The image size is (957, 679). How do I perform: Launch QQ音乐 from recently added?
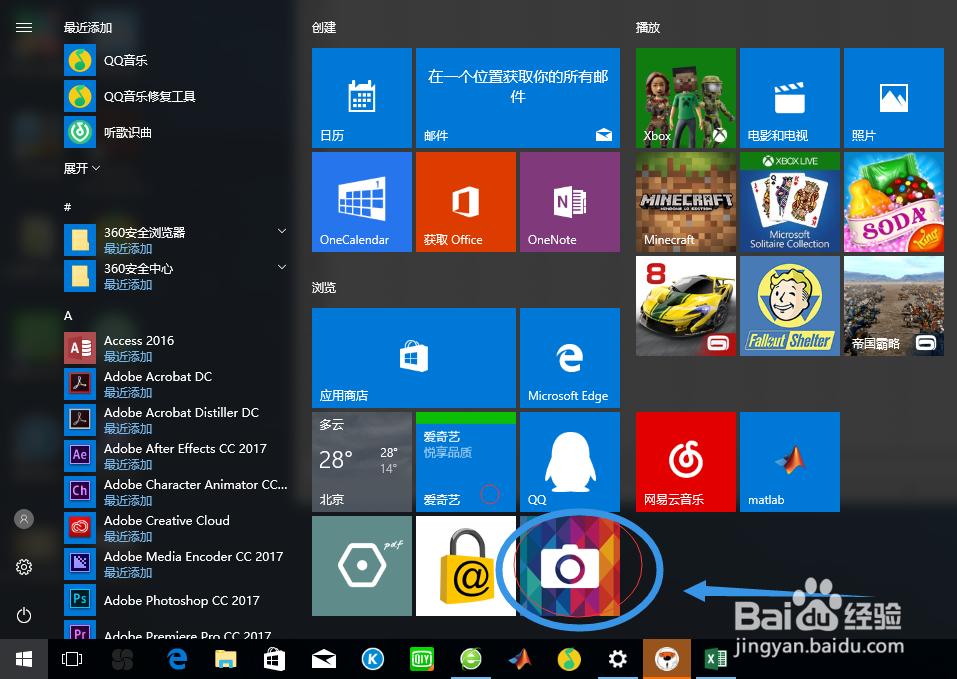tap(176, 60)
